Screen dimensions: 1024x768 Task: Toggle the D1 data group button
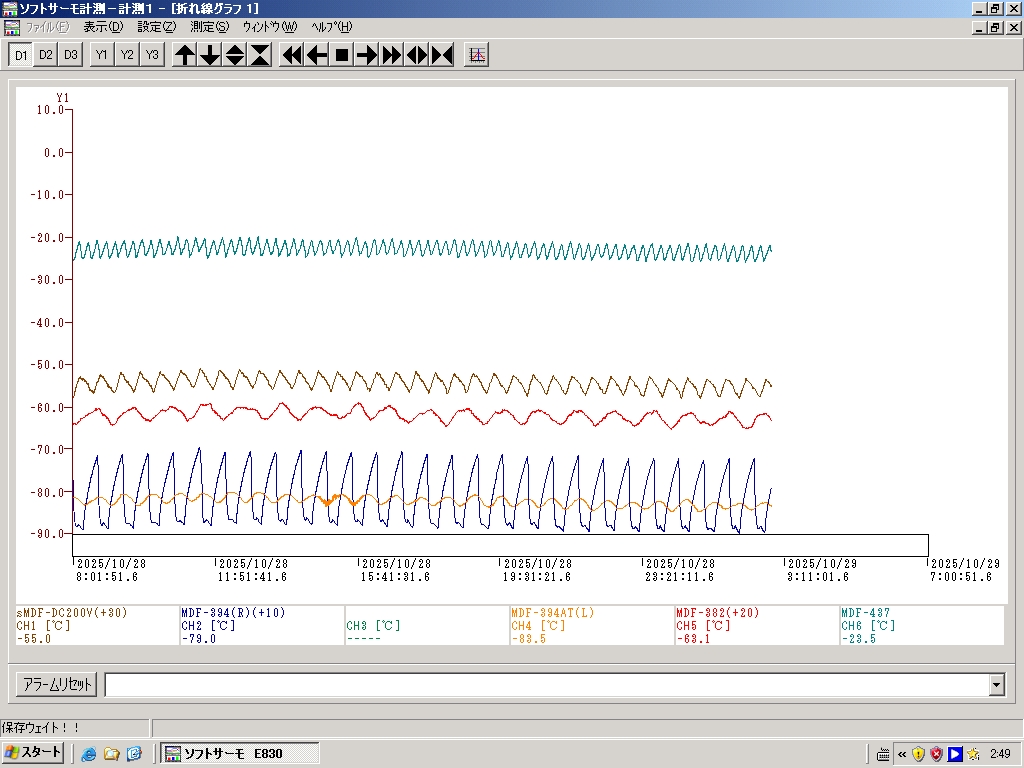(20, 55)
